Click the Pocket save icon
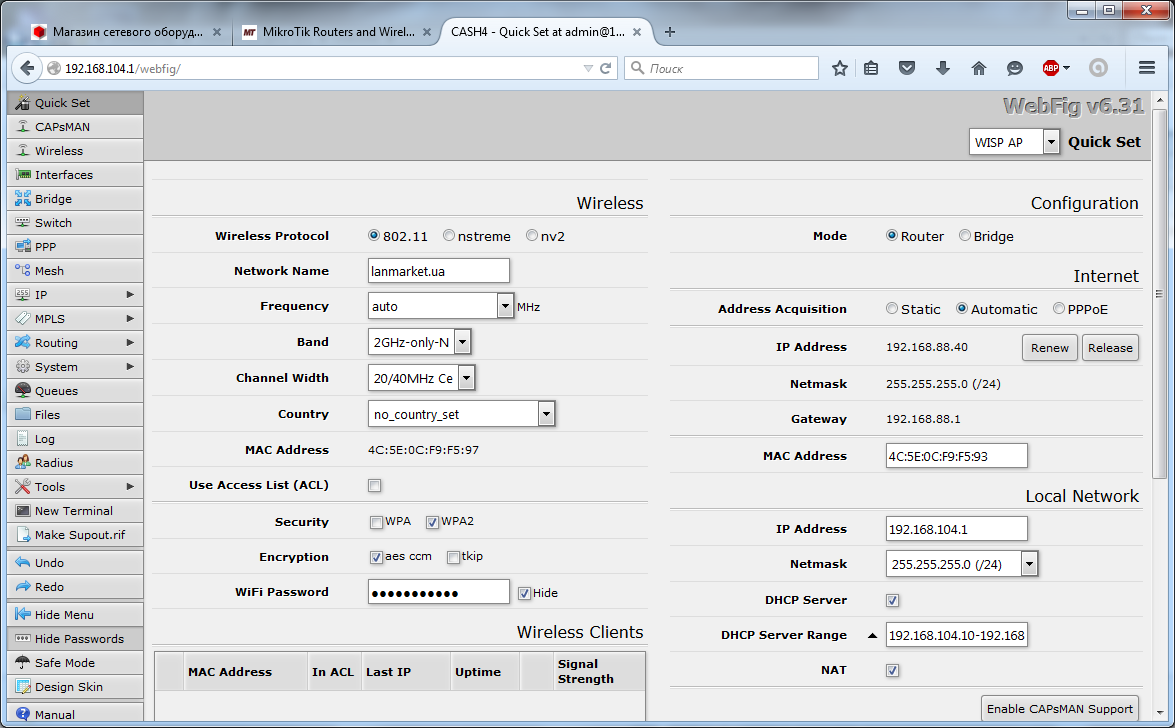Screen dimensions: 1175x728 click(907, 68)
